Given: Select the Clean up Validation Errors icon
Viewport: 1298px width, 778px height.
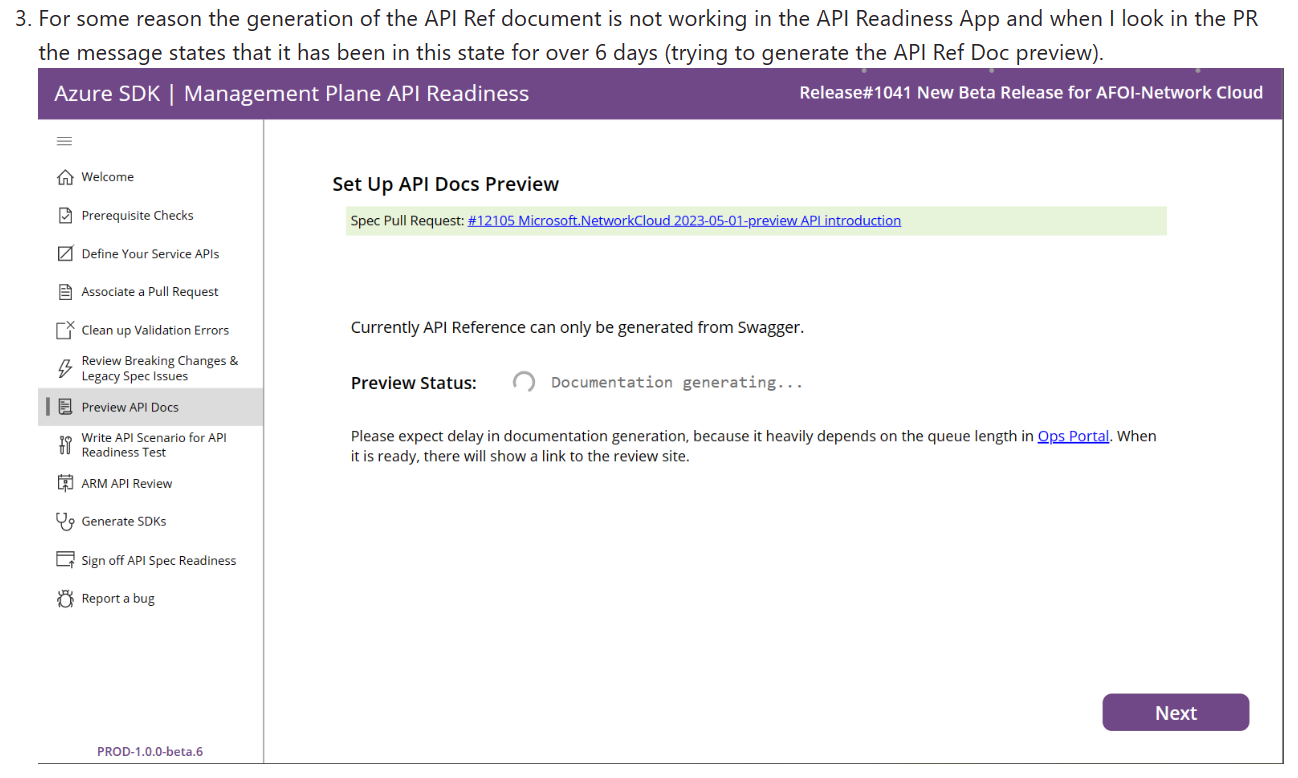Looking at the screenshot, I should (65, 329).
